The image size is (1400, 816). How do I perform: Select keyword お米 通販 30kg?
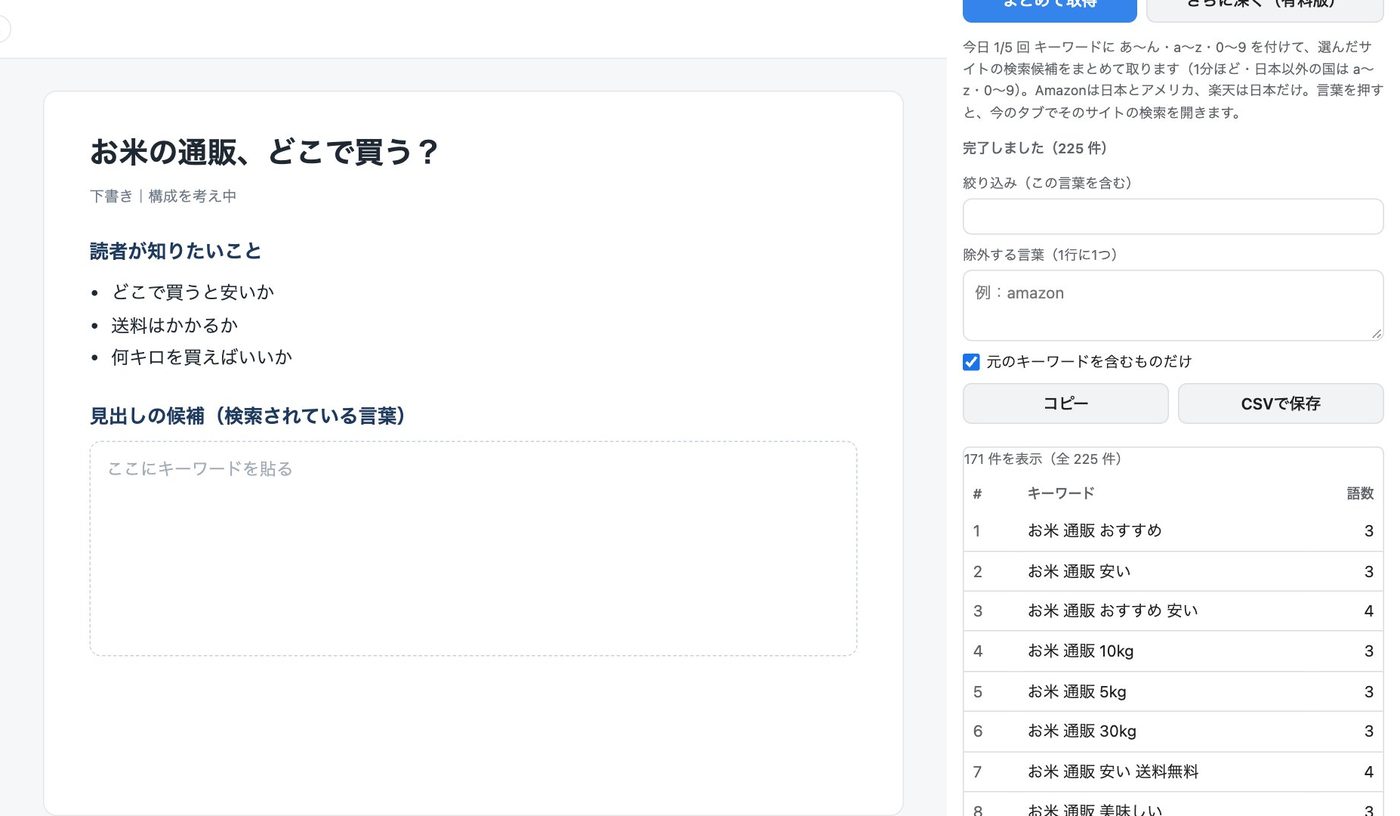(x=1082, y=731)
